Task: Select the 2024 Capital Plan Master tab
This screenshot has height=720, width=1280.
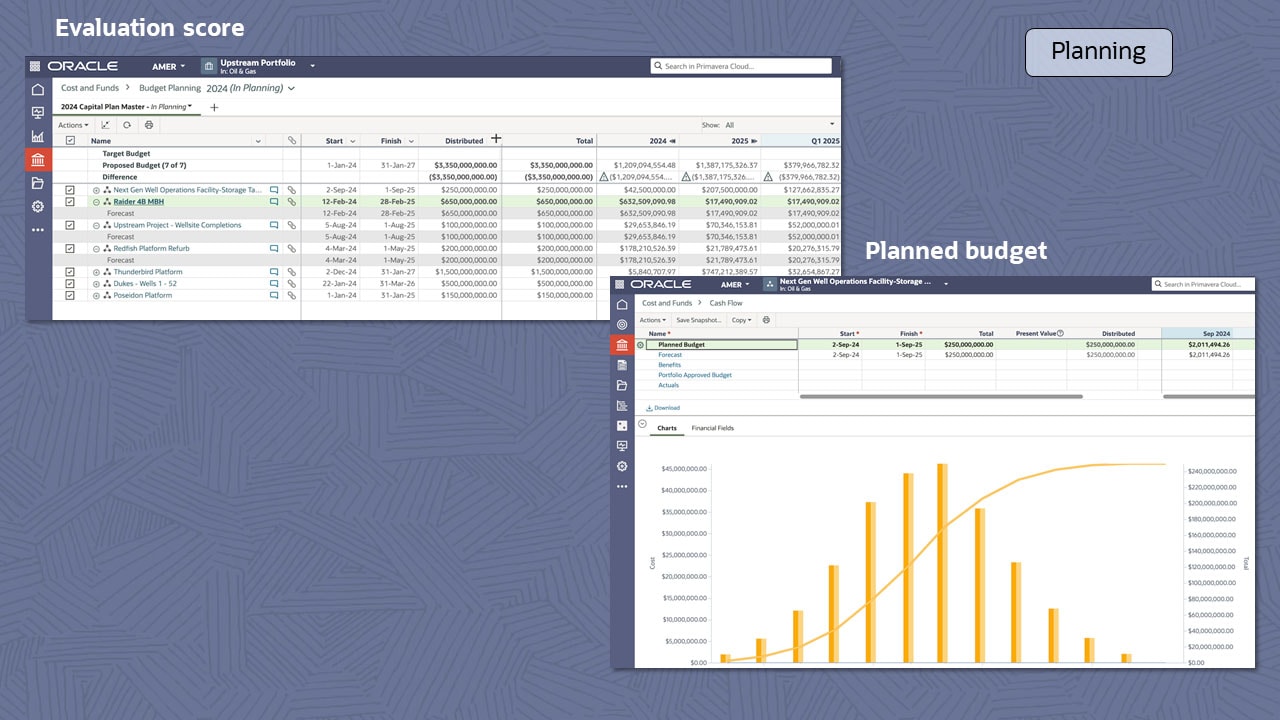Action: click(126, 106)
